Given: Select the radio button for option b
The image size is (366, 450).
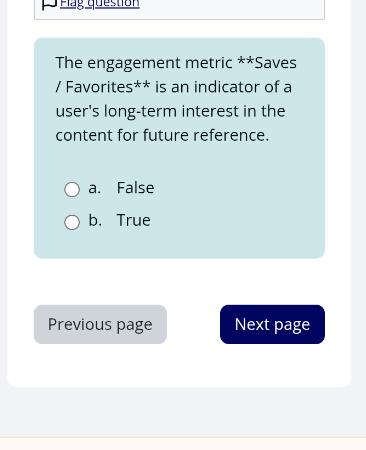Looking at the screenshot, I should click(72, 222).
